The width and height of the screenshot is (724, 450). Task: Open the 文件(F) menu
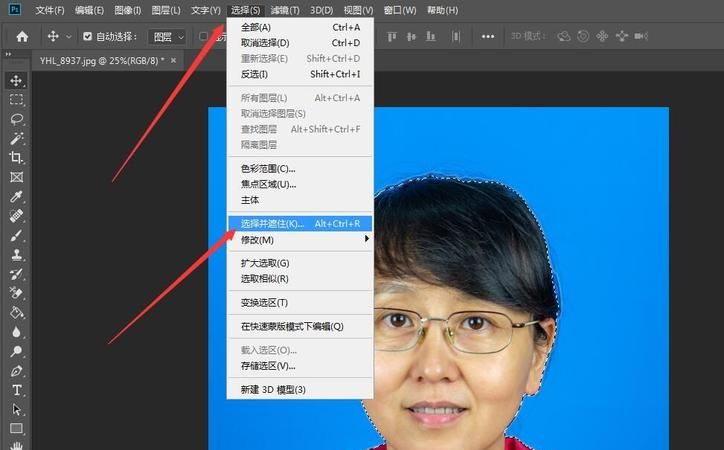[50, 10]
